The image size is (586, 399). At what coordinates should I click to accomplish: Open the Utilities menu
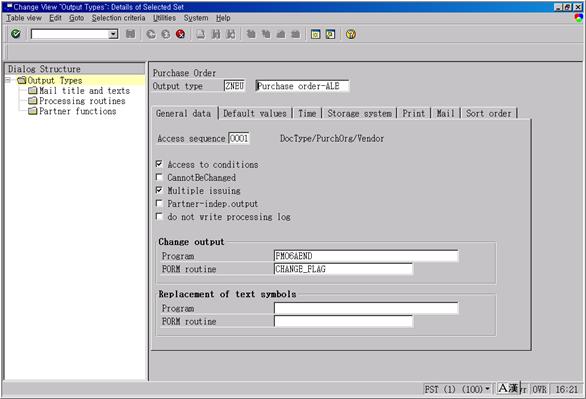click(x=164, y=18)
